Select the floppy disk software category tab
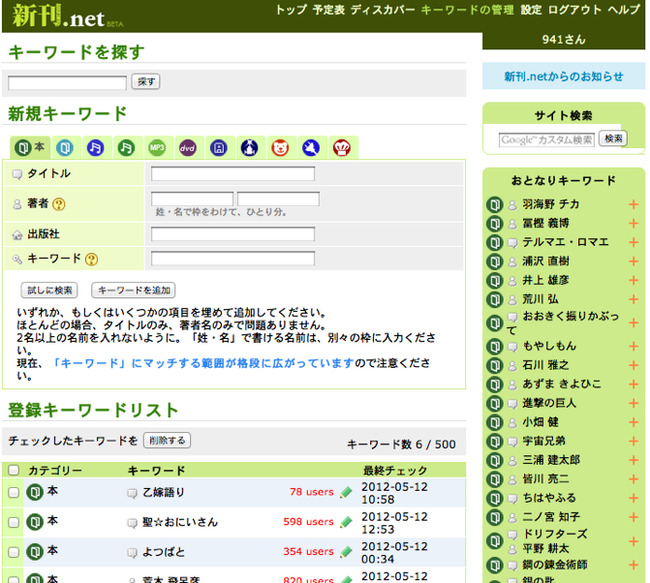Screen dimensions: 650x583 218,148
